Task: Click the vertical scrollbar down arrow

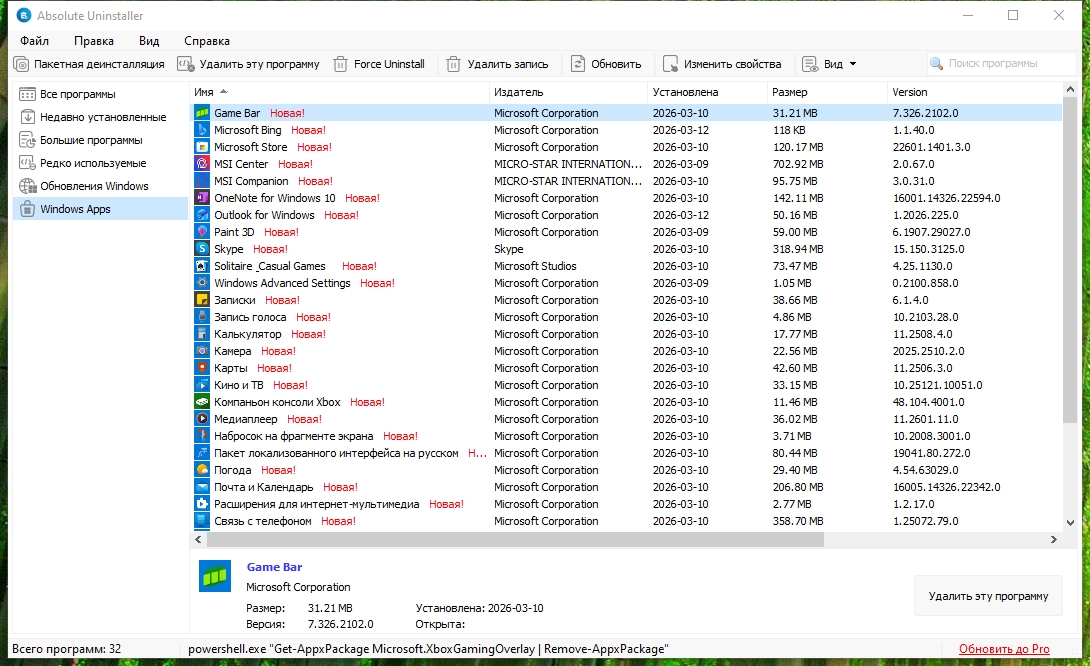Action: [1070, 523]
